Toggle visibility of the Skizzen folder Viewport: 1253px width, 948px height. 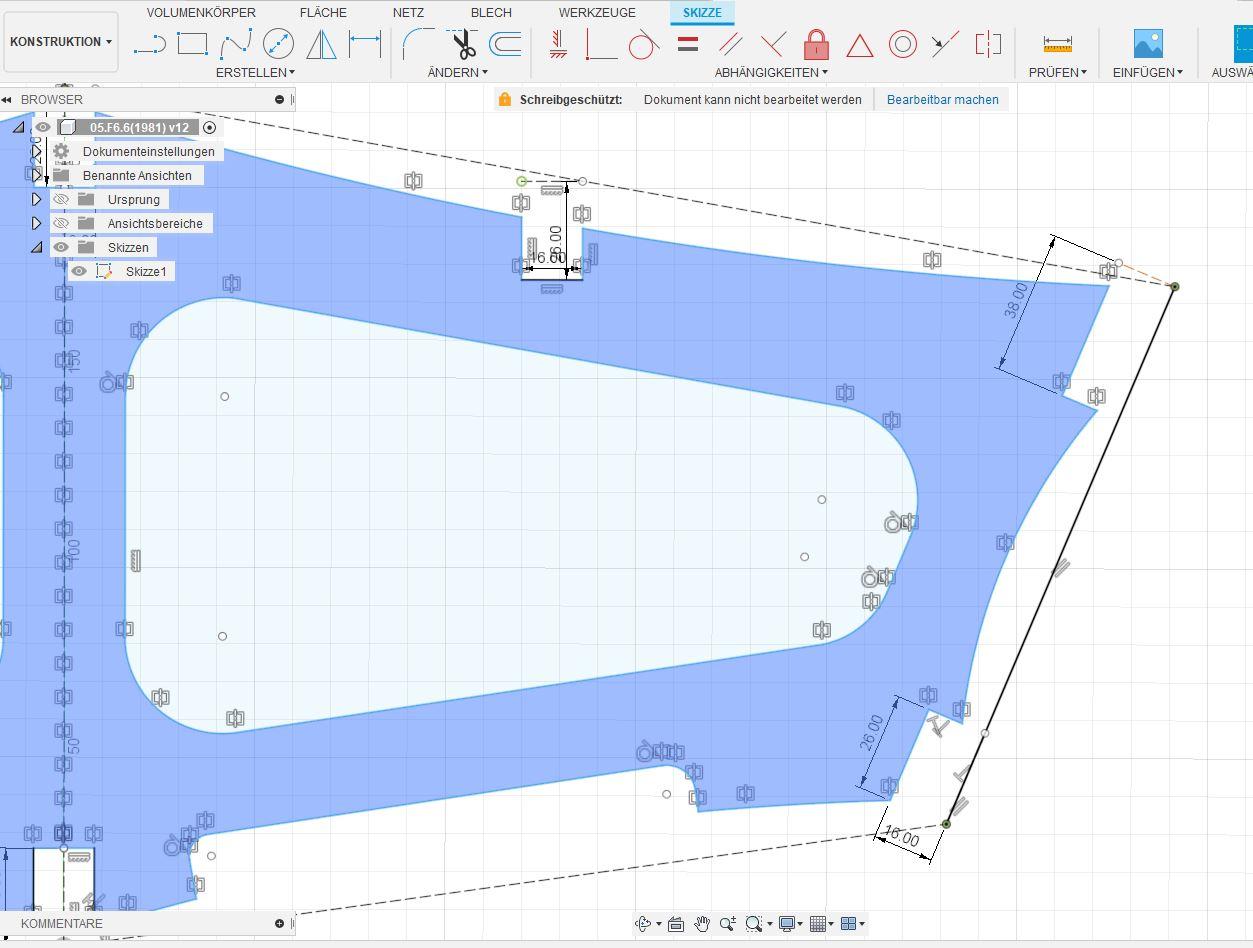click(x=61, y=247)
